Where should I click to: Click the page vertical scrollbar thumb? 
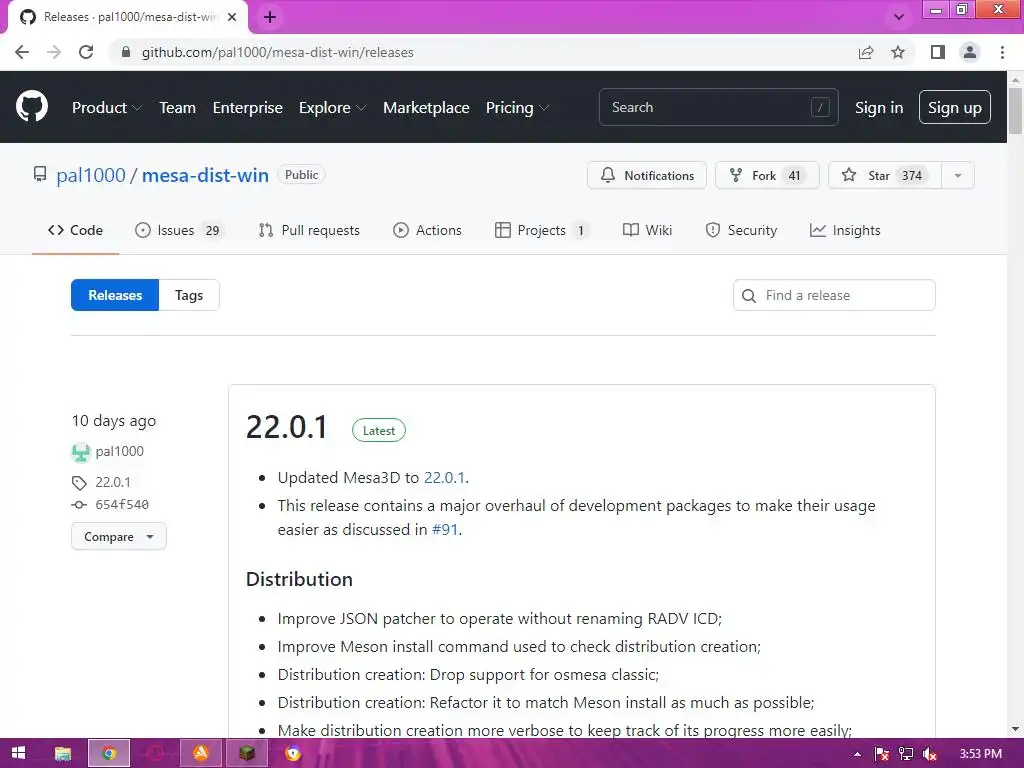coord(1015,110)
